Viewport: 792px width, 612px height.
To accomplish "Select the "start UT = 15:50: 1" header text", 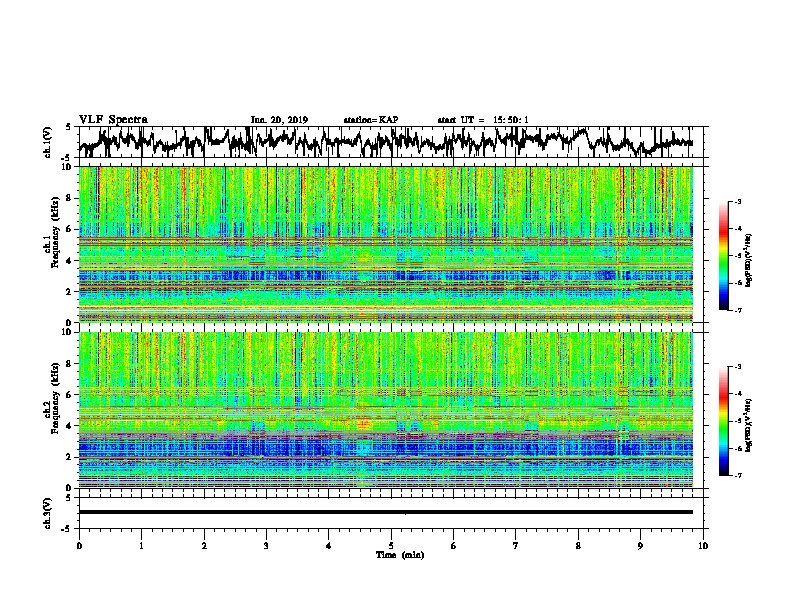I will coord(483,120).
